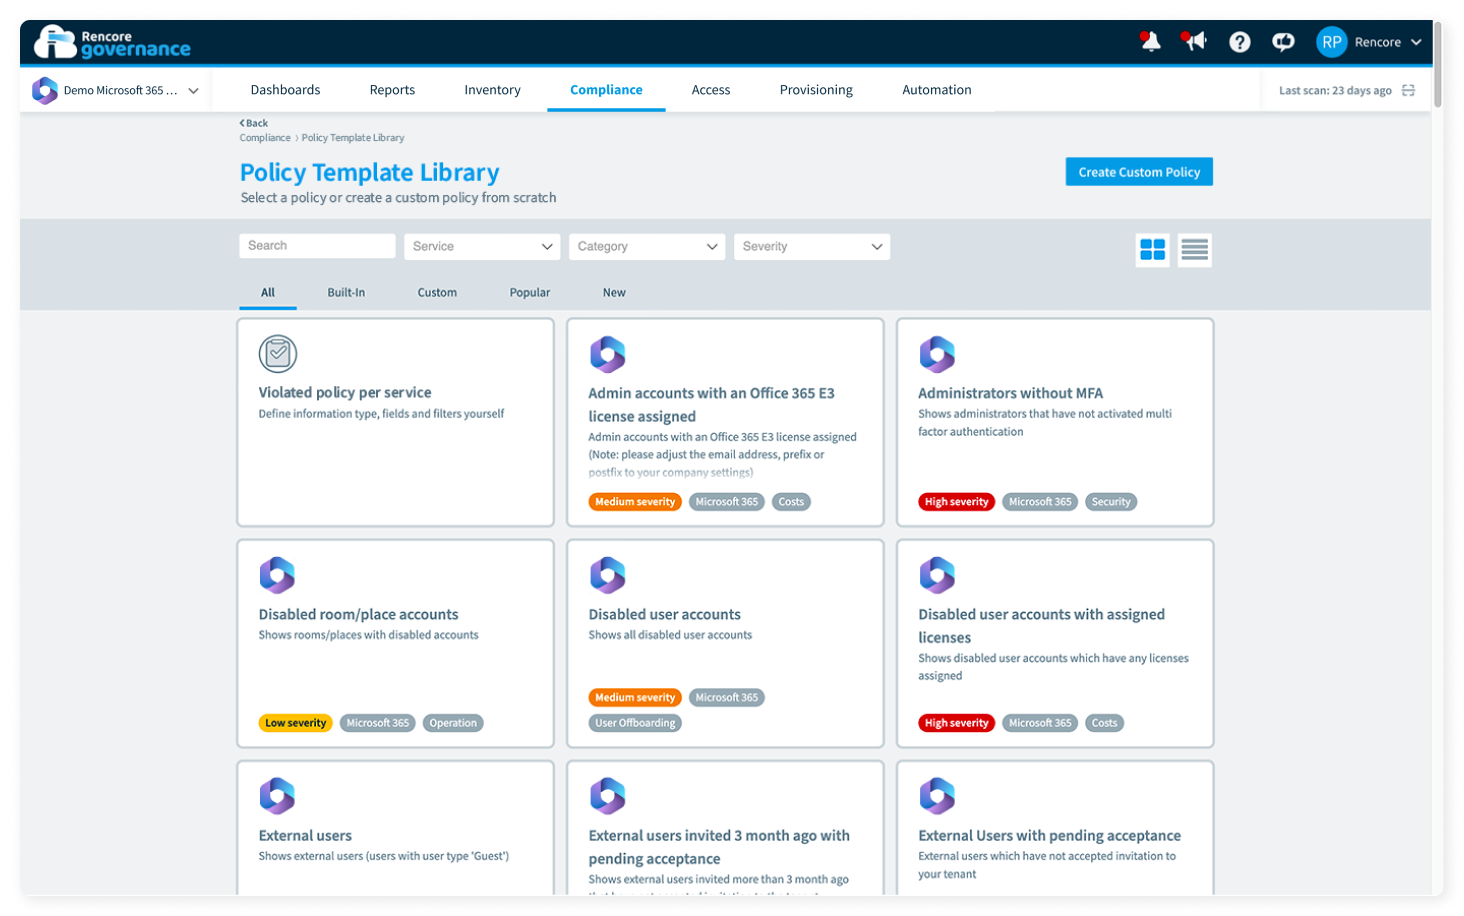The width and height of the screenshot is (1464, 916).
Task: Click the Demo Microsoft 365 tenant icon
Action: (x=45, y=90)
